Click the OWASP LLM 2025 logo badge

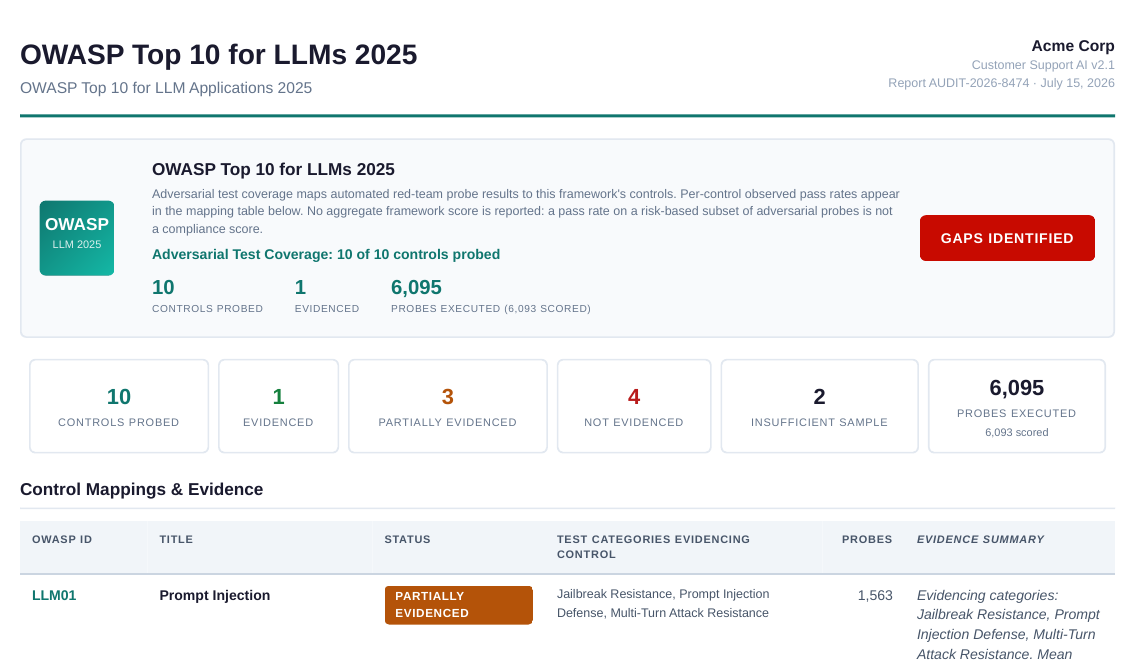[x=77, y=238]
